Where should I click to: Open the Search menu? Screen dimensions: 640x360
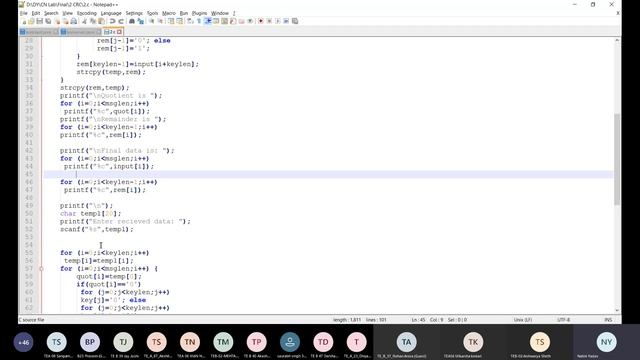pyautogui.click(x=51, y=13)
